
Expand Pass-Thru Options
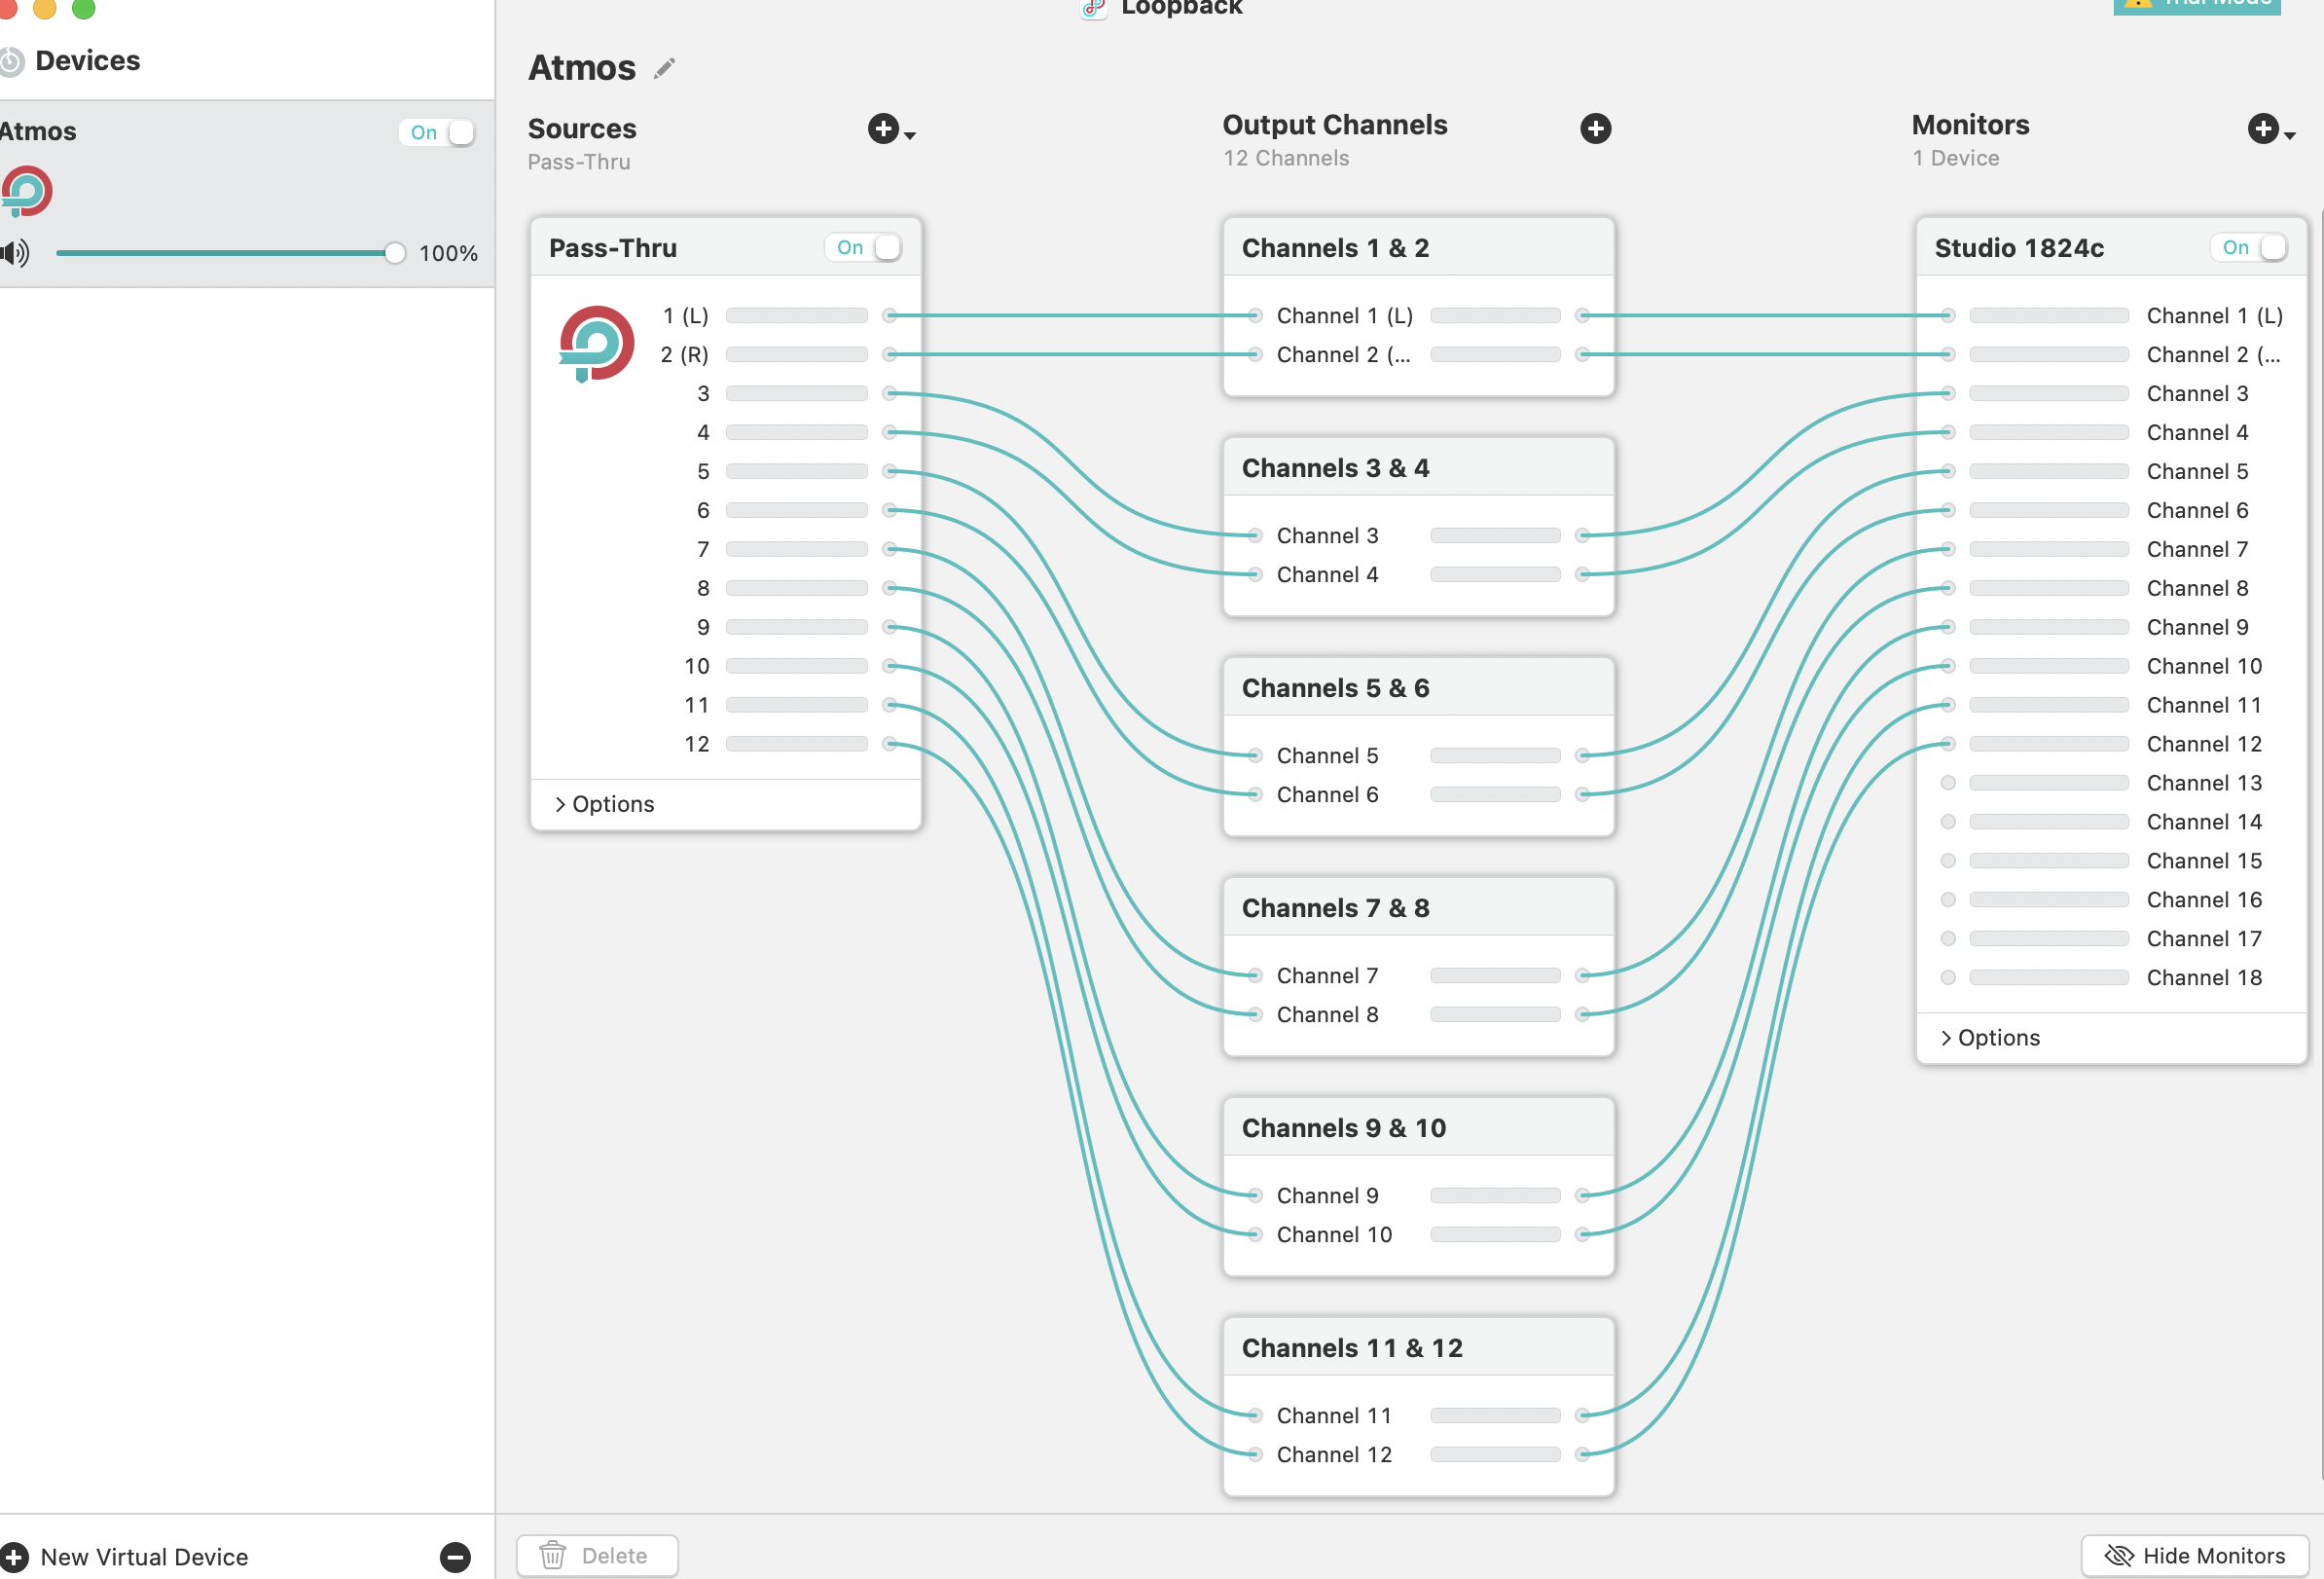tap(604, 804)
